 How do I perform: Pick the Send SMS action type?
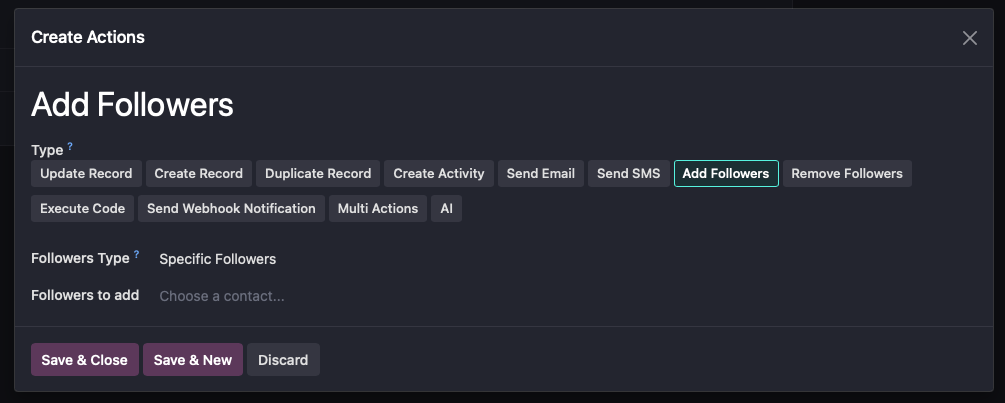pyautogui.click(x=628, y=174)
